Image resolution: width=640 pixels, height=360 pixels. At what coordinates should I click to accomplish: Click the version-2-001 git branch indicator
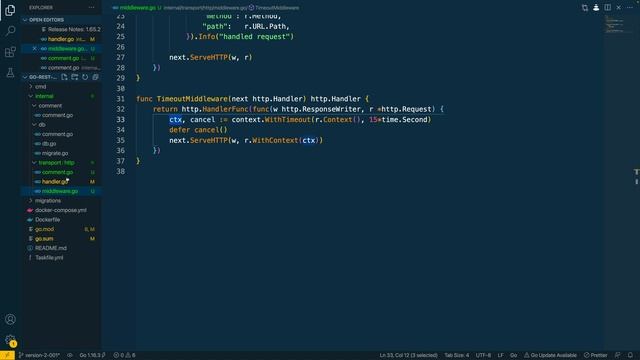pyautogui.click(x=39, y=356)
